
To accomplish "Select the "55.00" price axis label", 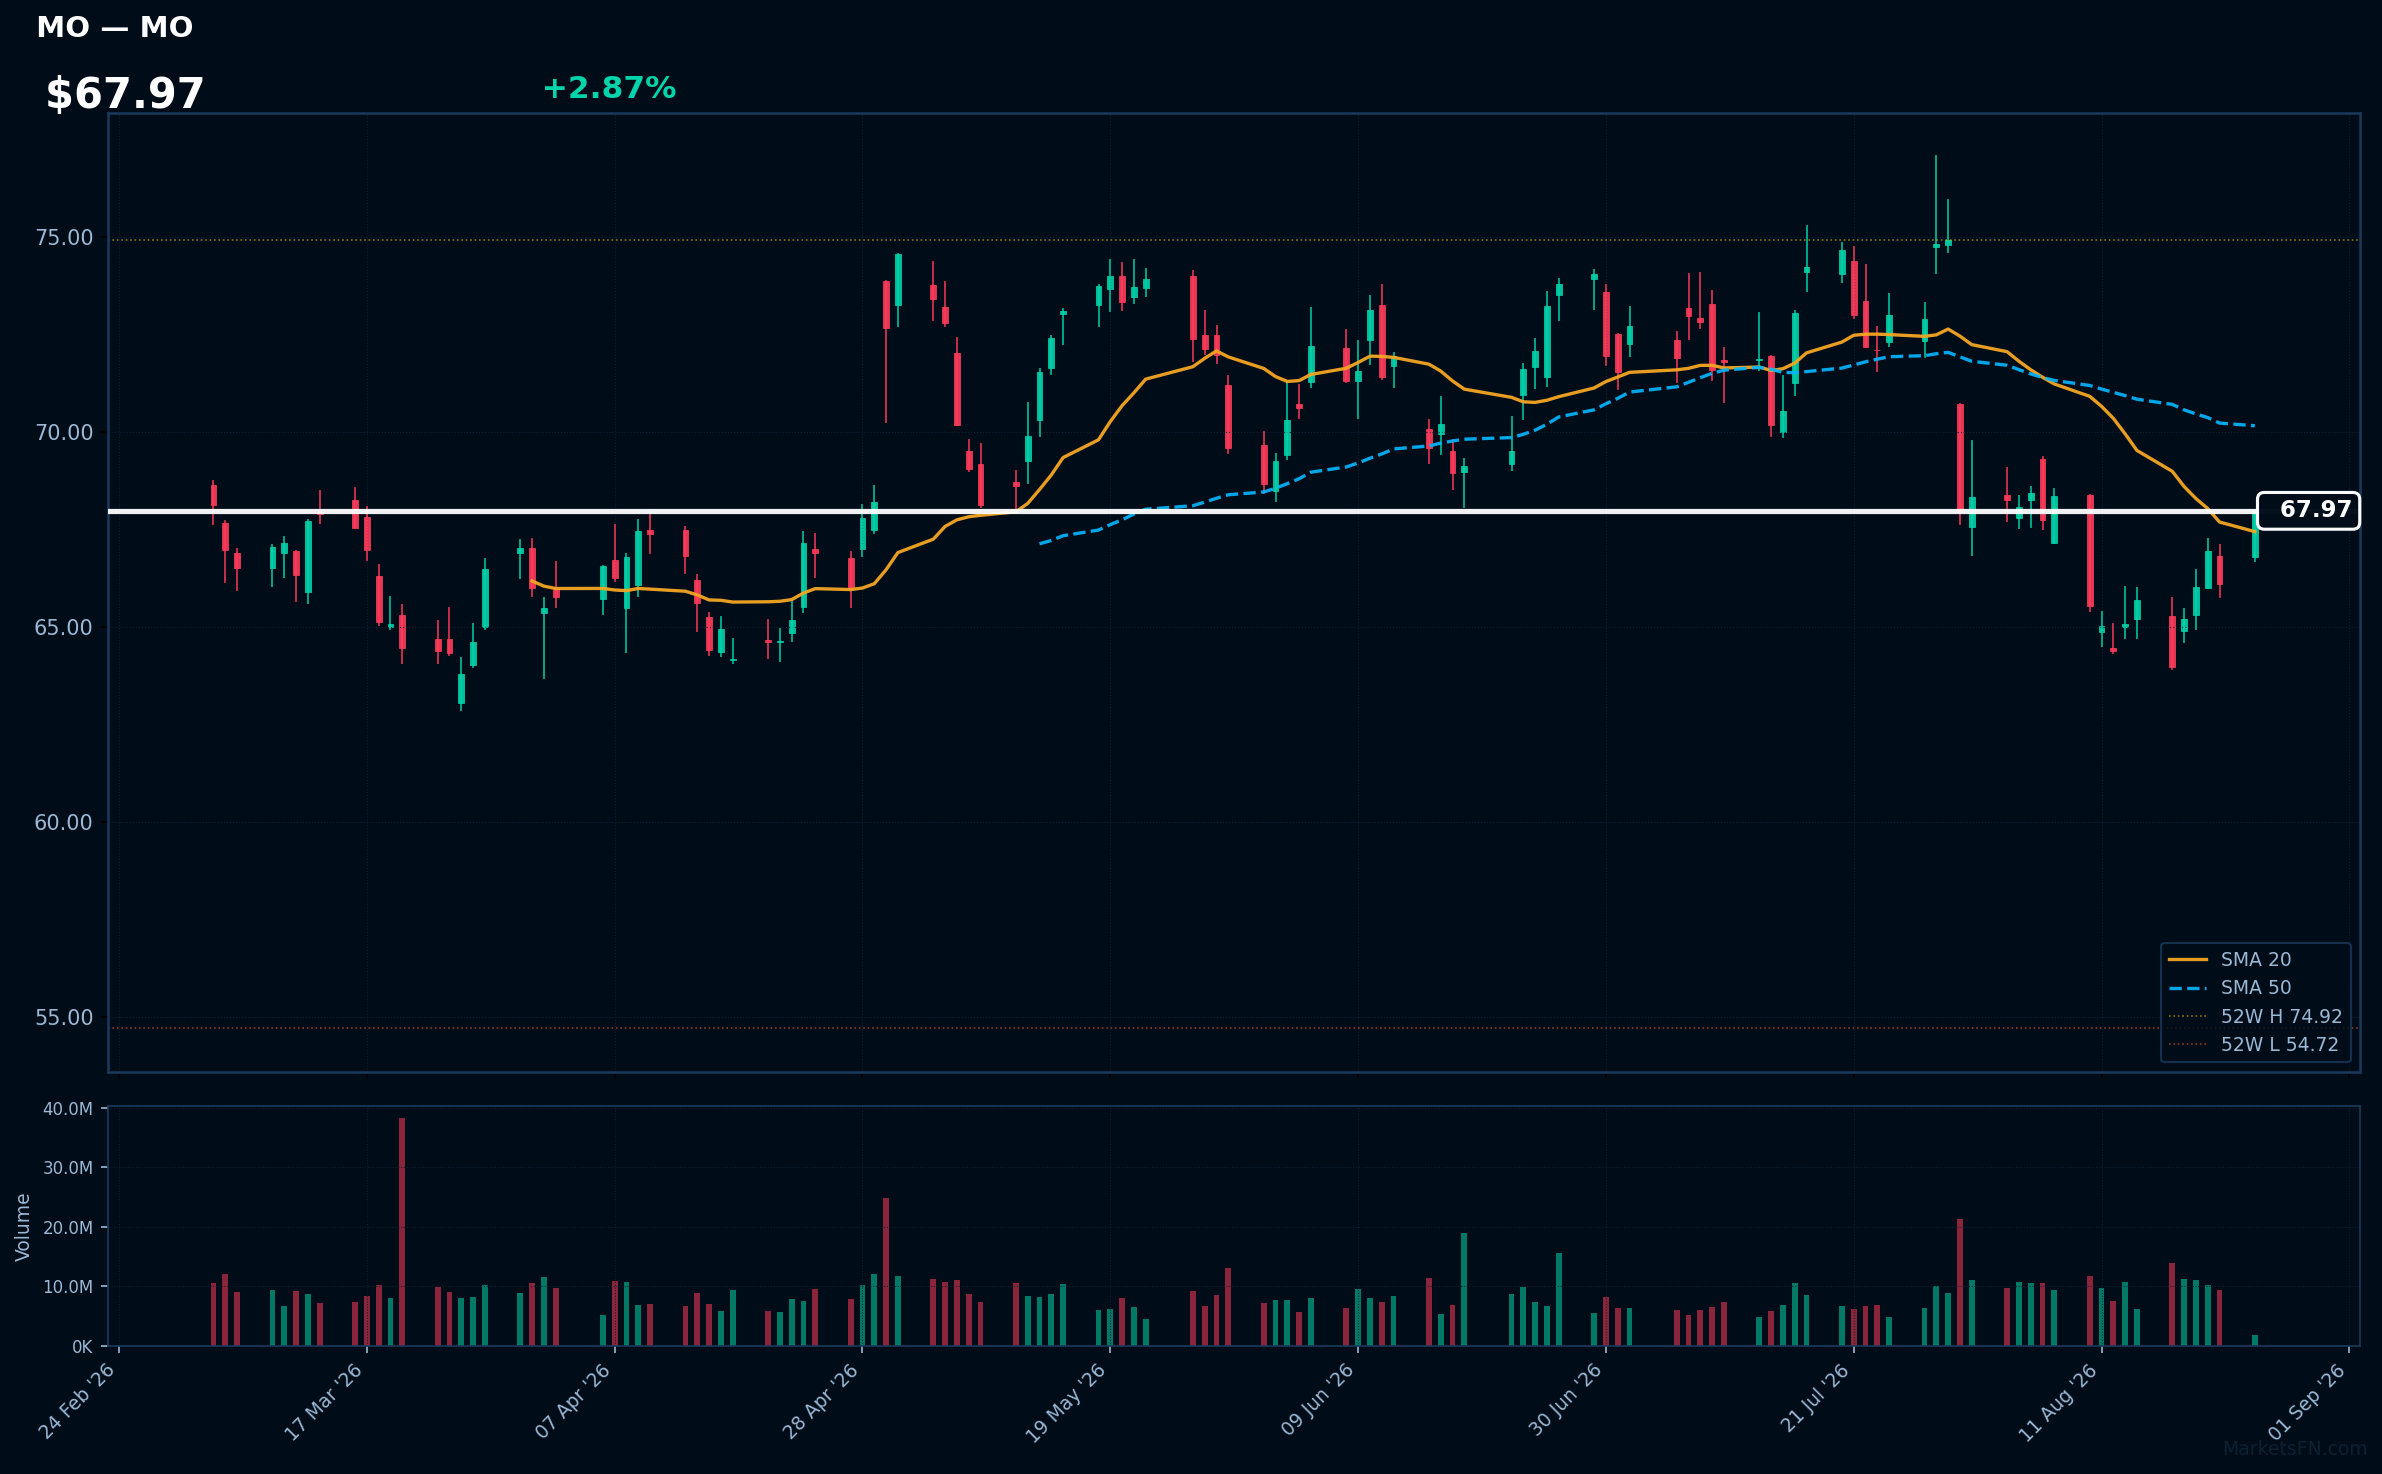I will click(x=64, y=1018).
